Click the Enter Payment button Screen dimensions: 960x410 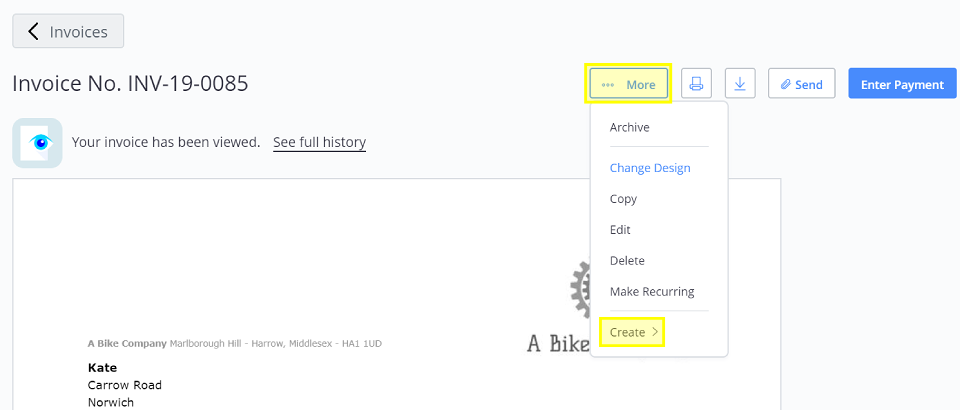(902, 83)
